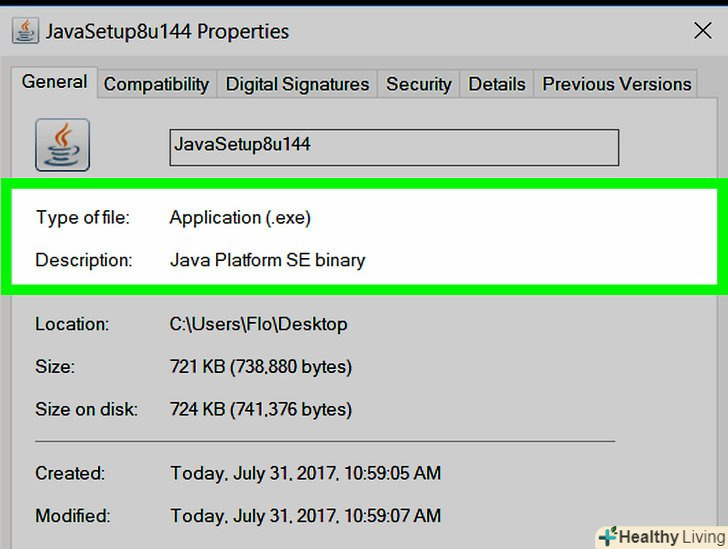Open the Compatibility tab
Viewport: 728px width, 549px height.
click(x=156, y=85)
